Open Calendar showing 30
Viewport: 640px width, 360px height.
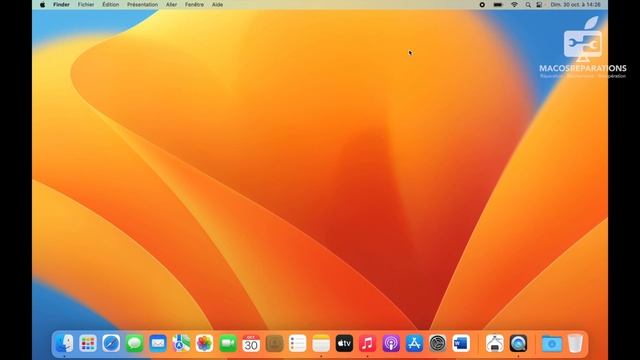(251, 343)
